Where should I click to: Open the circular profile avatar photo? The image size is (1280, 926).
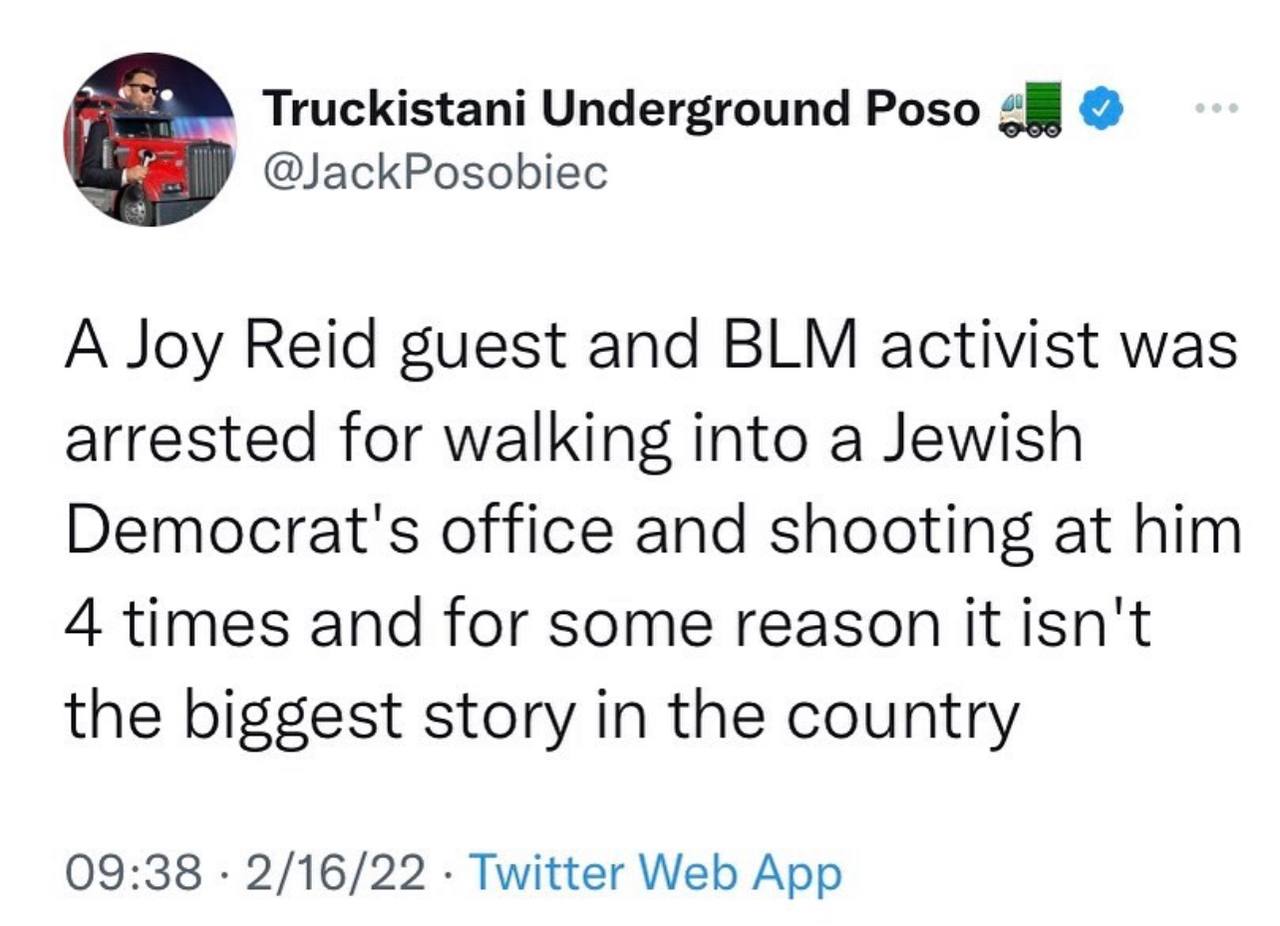tap(150, 139)
